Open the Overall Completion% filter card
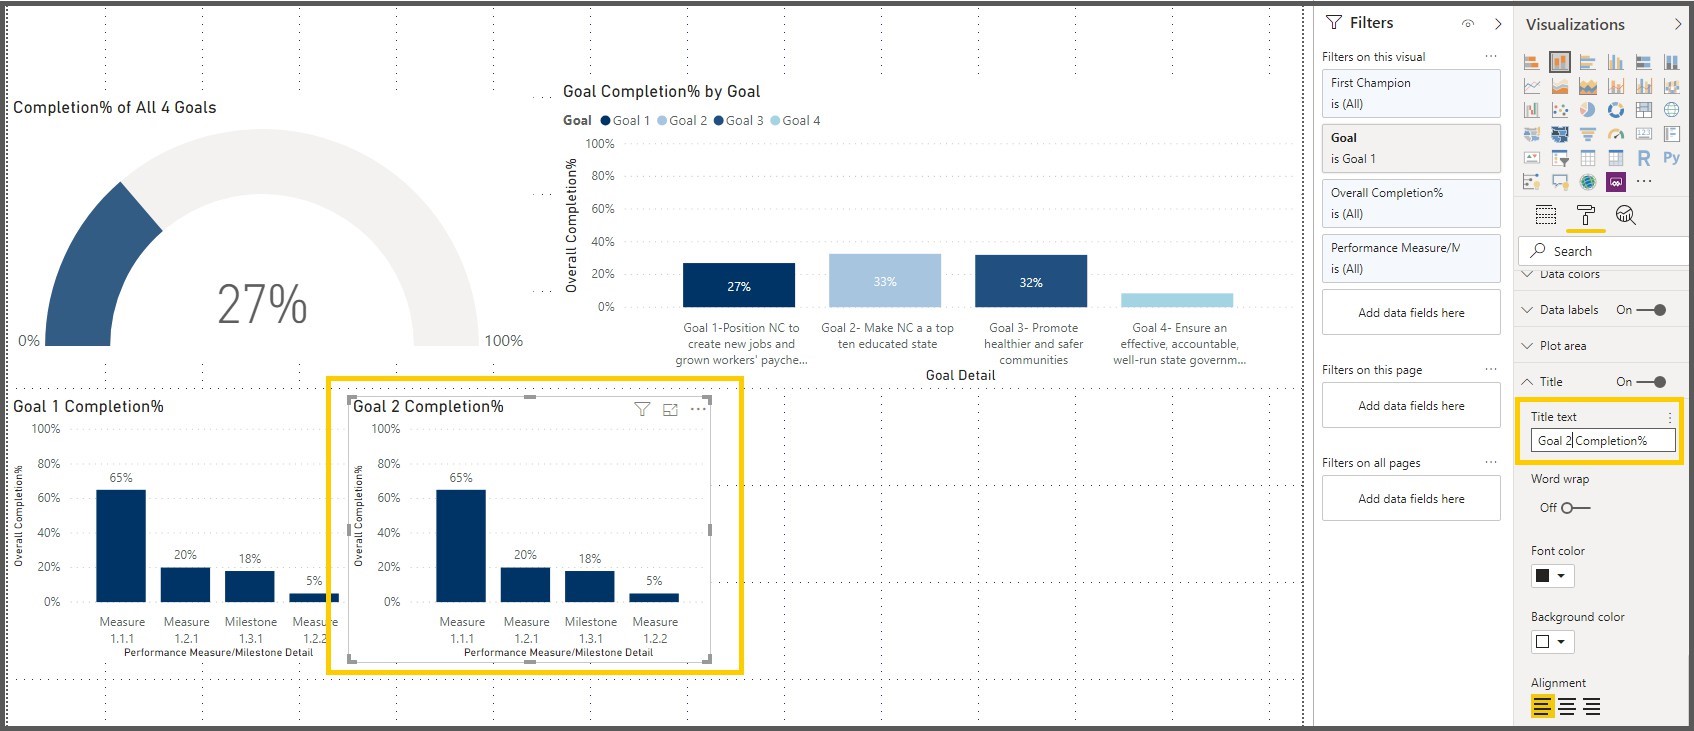This screenshot has height=731, width=1694. pyautogui.click(x=1411, y=203)
